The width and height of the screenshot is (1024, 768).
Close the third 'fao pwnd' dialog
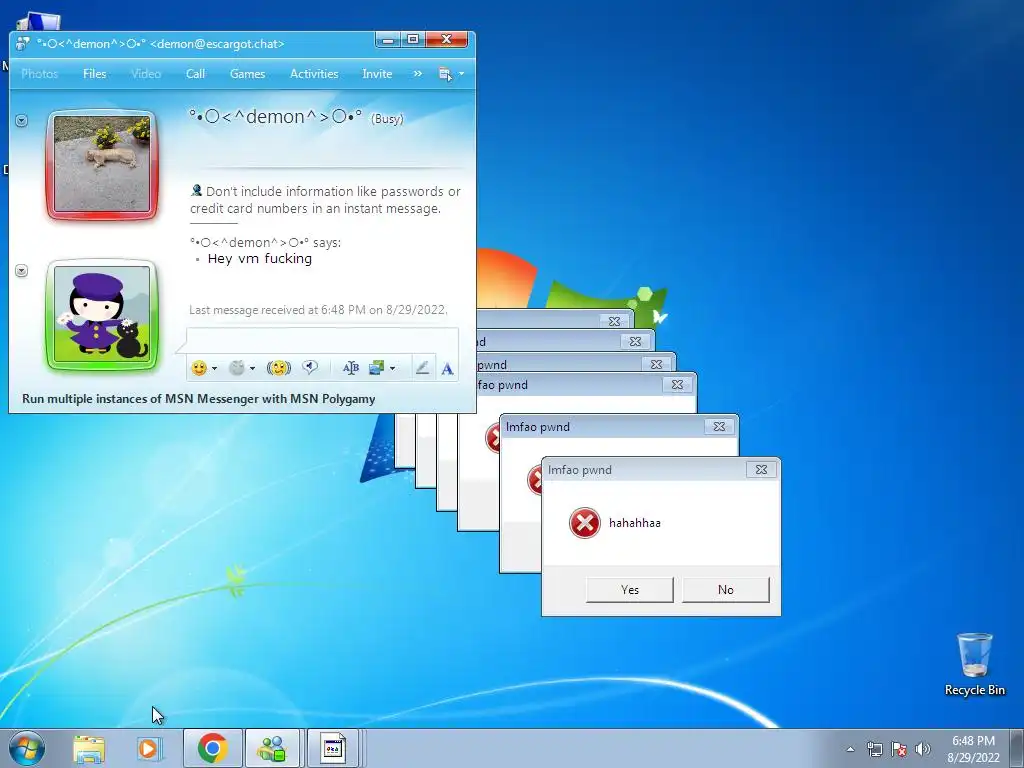pyautogui.click(x=677, y=385)
